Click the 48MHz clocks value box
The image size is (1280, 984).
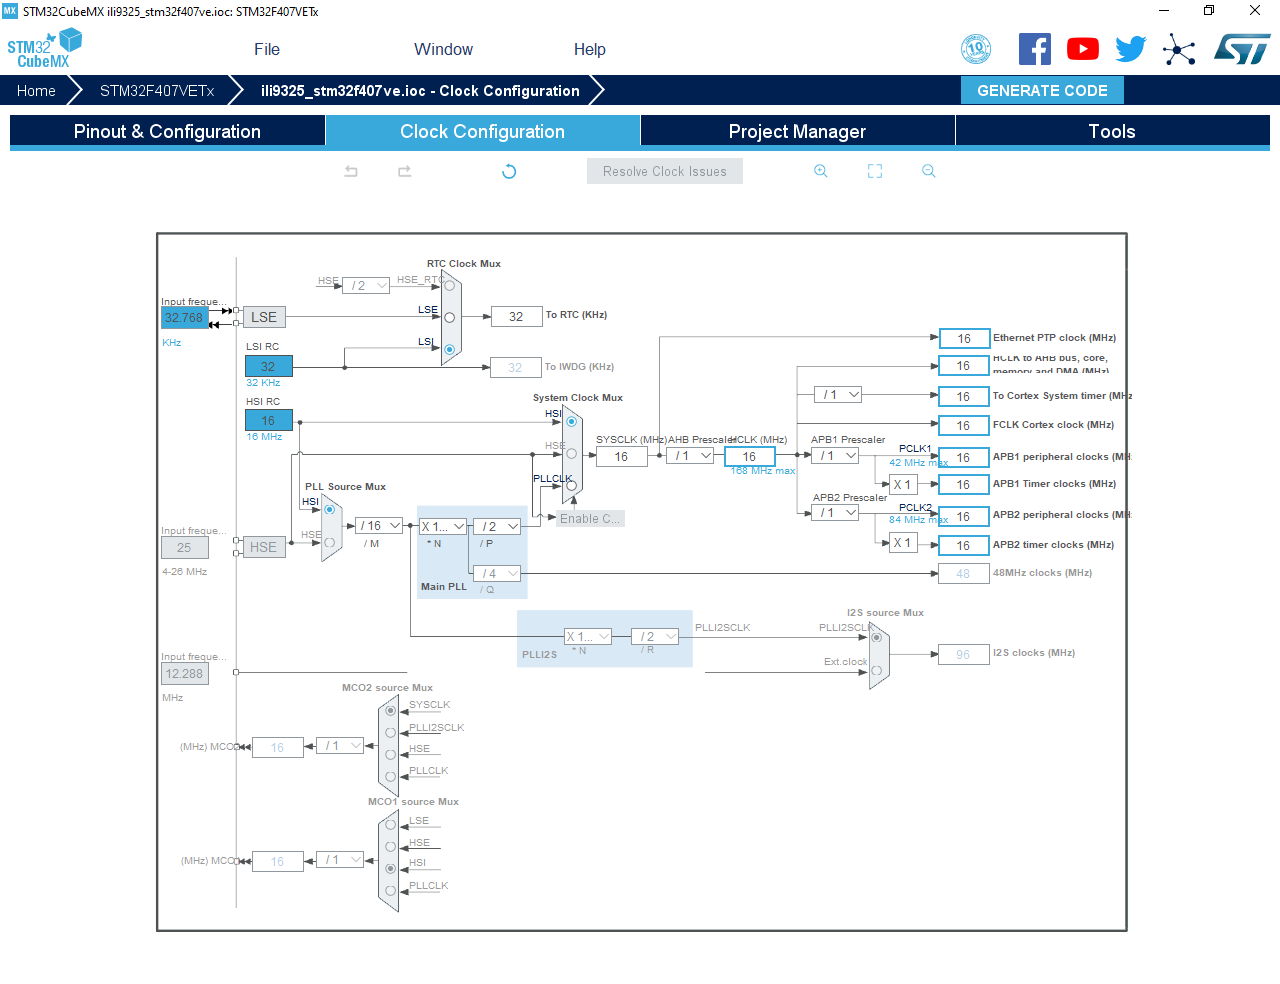pyautogui.click(x=964, y=573)
